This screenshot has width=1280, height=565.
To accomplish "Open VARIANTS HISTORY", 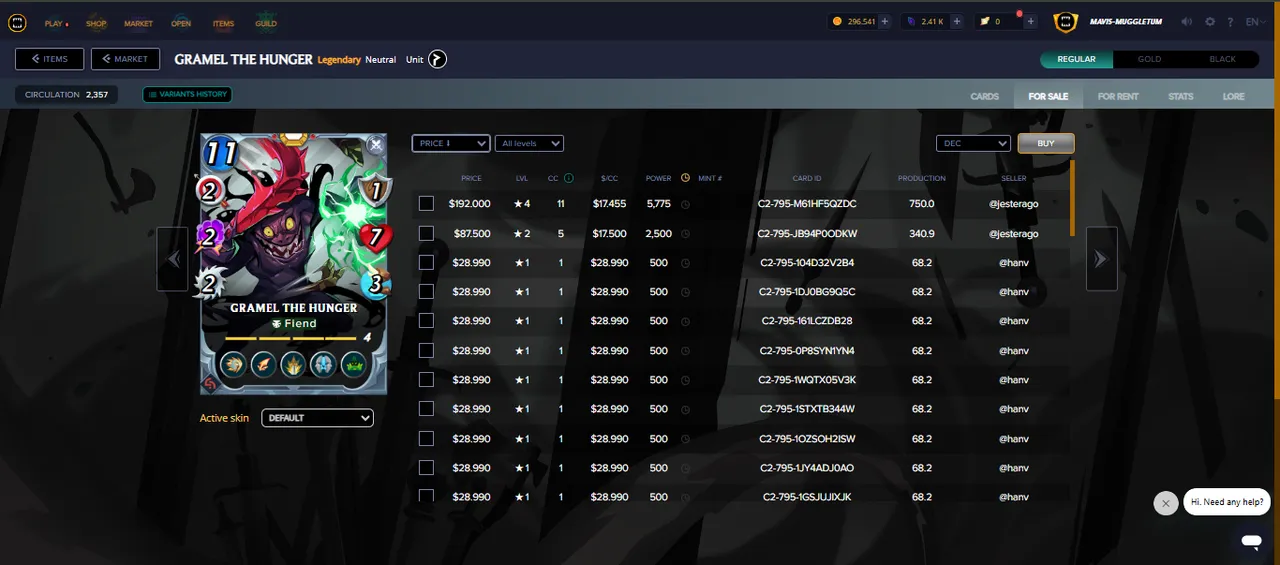I will 187,94.
